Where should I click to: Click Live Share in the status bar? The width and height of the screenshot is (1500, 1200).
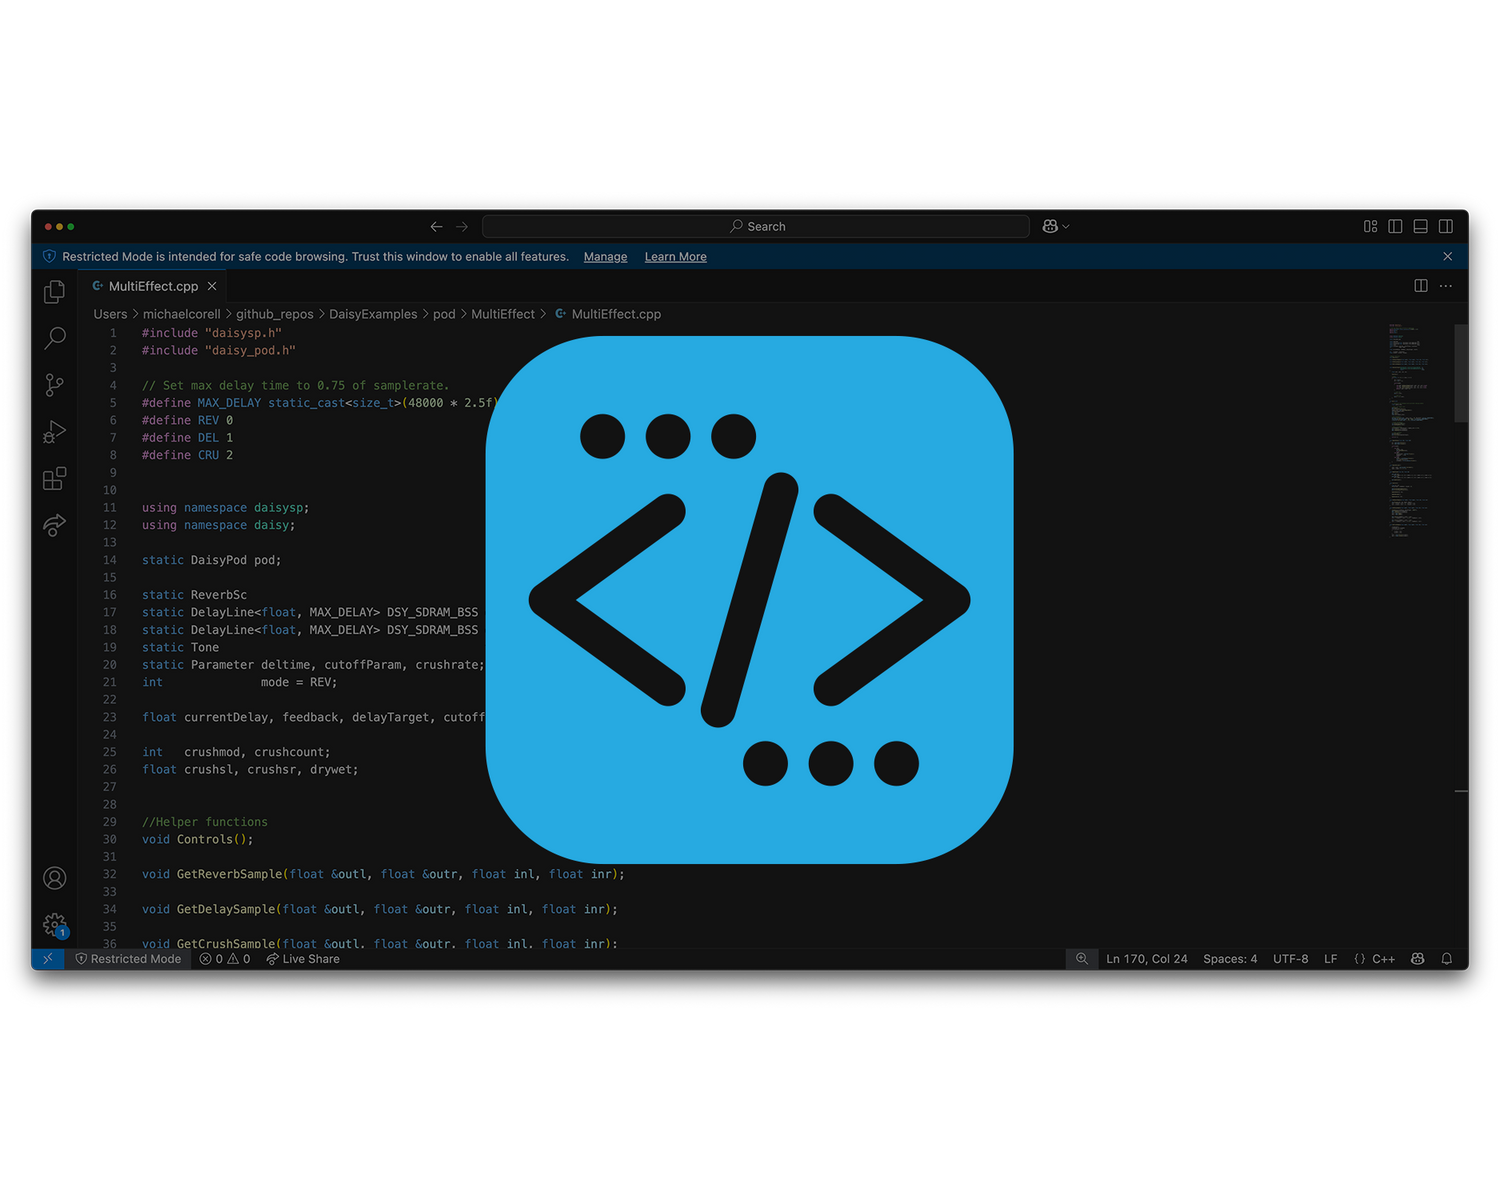pyautogui.click(x=303, y=959)
